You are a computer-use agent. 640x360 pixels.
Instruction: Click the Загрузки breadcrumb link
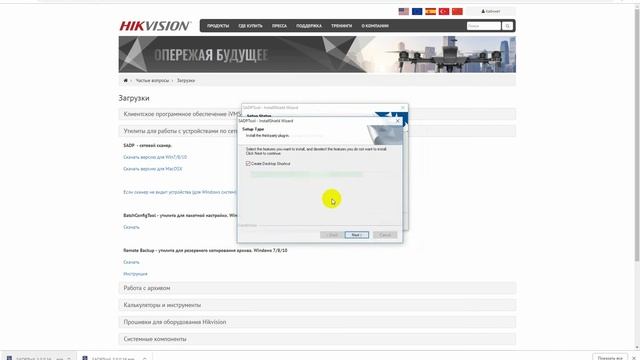[186, 80]
